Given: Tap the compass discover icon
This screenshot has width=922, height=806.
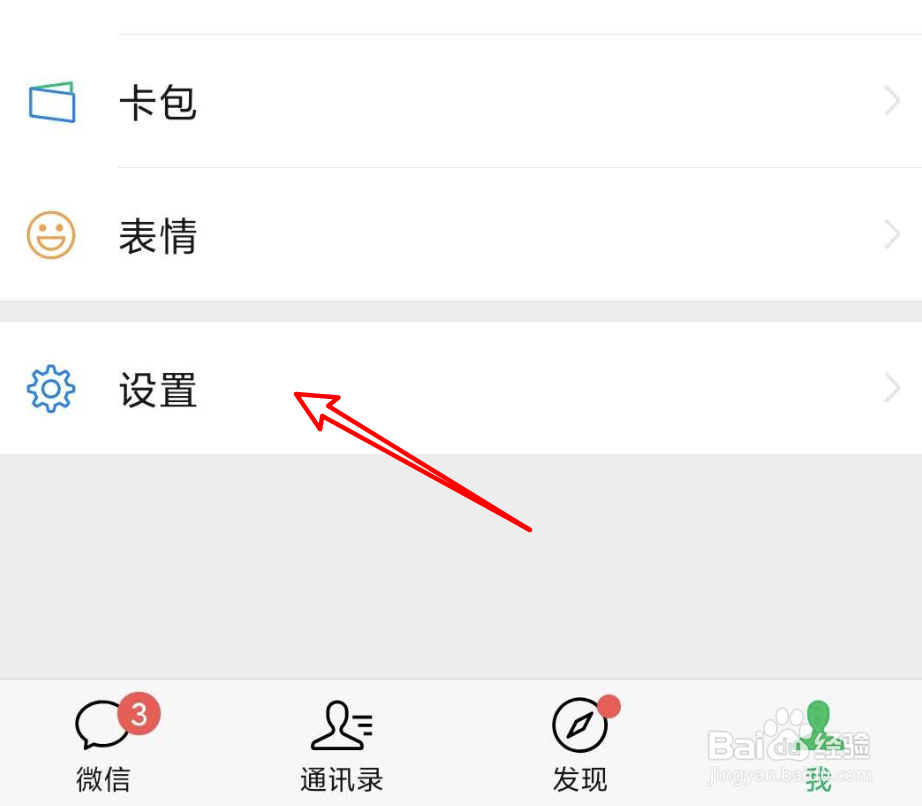Looking at the screenshot, I should tap(580, 725).
